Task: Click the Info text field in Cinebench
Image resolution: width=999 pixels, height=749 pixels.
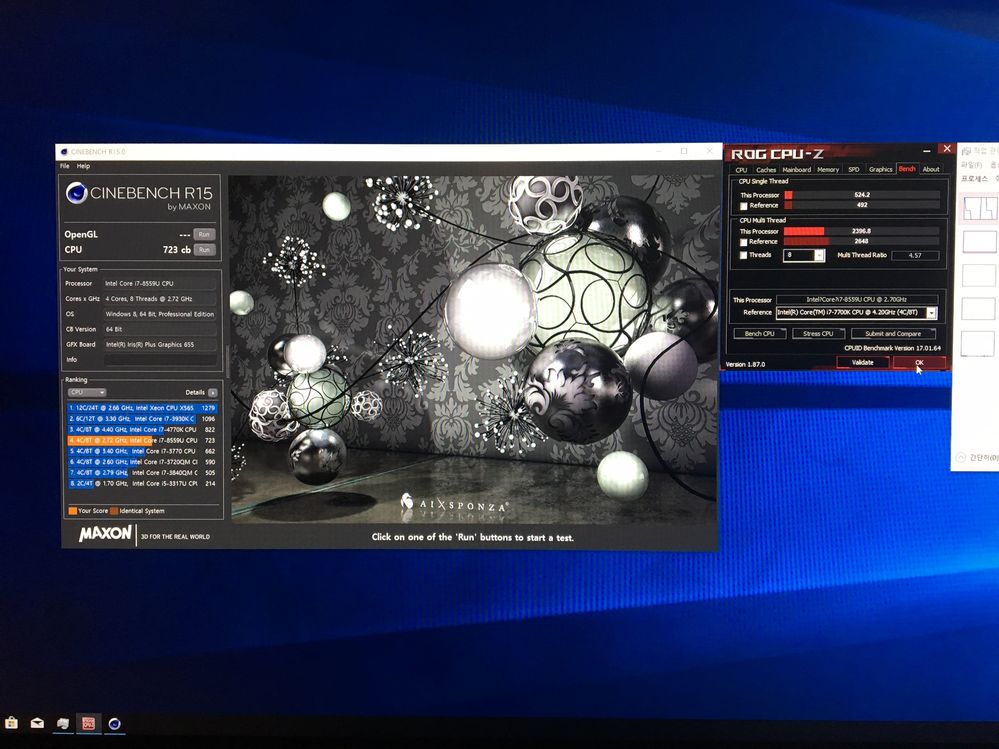Action: click(160, 360)
